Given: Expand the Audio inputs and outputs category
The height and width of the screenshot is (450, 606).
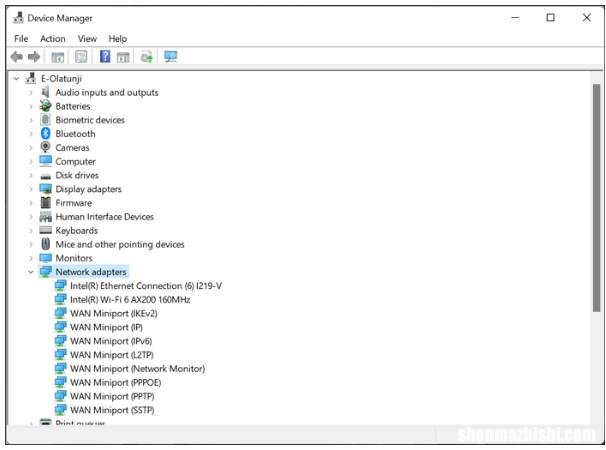Looking at the screenshot, I should [x=31, y=92].
